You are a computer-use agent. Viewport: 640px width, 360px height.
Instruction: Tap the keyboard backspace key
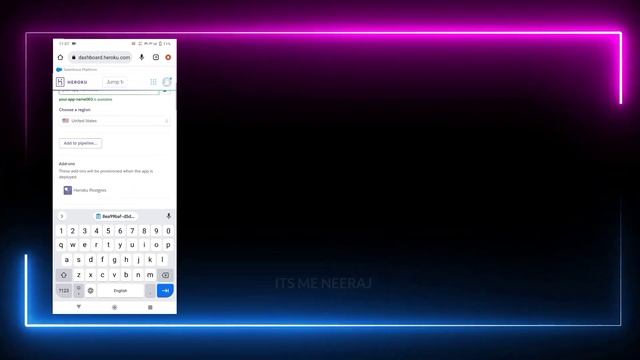click(x=165, y=275)
